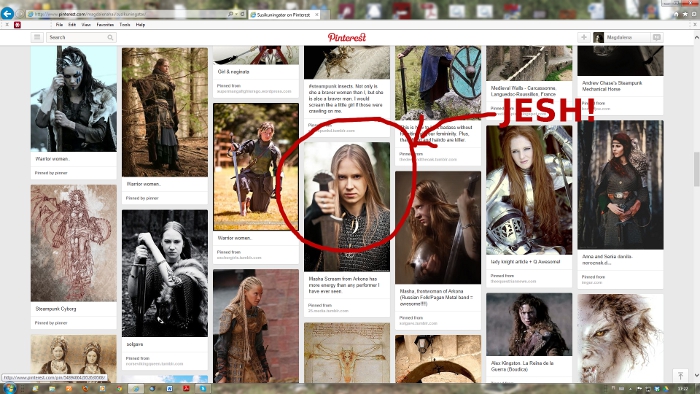The width and height of the screenshot is (700, 394).
Task: Open the Windows Start button
Action: 9,388
